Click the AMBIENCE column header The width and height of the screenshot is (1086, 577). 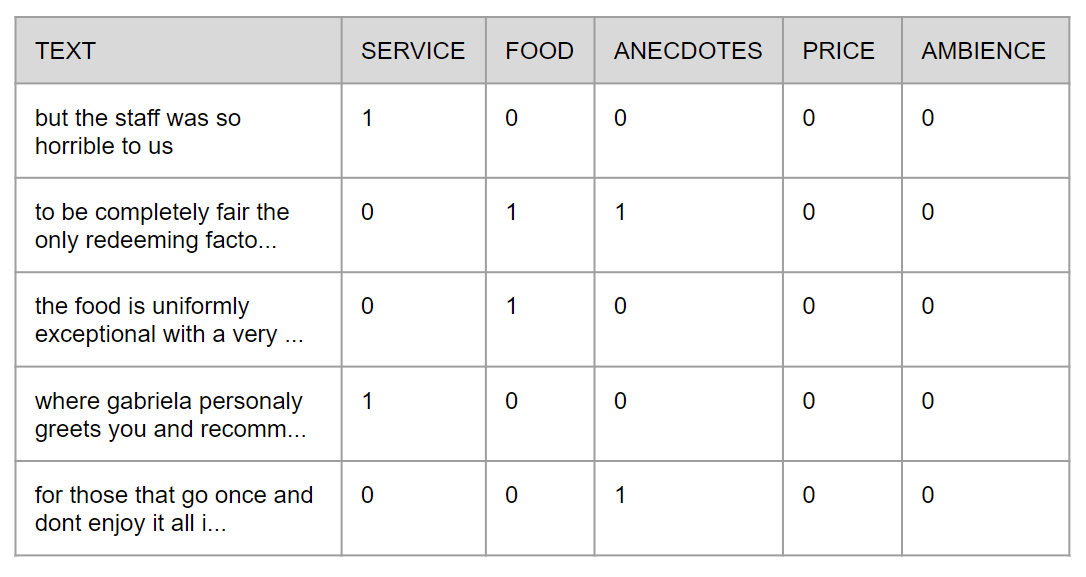coord(986,51)
